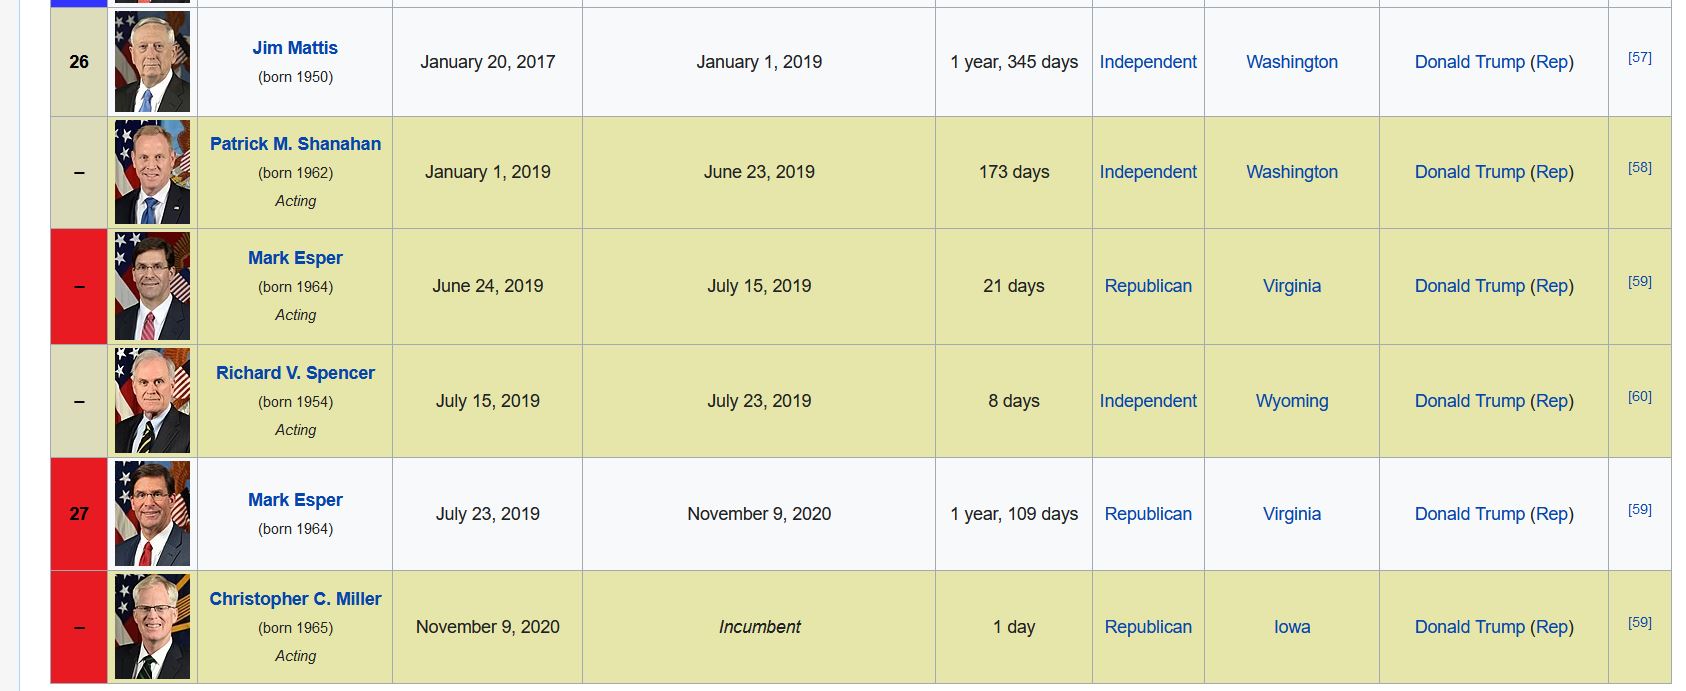Viewport: 1686px width, 691px height.
Task: Click the red party color cell numbered 27
Action: click(79, 514)
